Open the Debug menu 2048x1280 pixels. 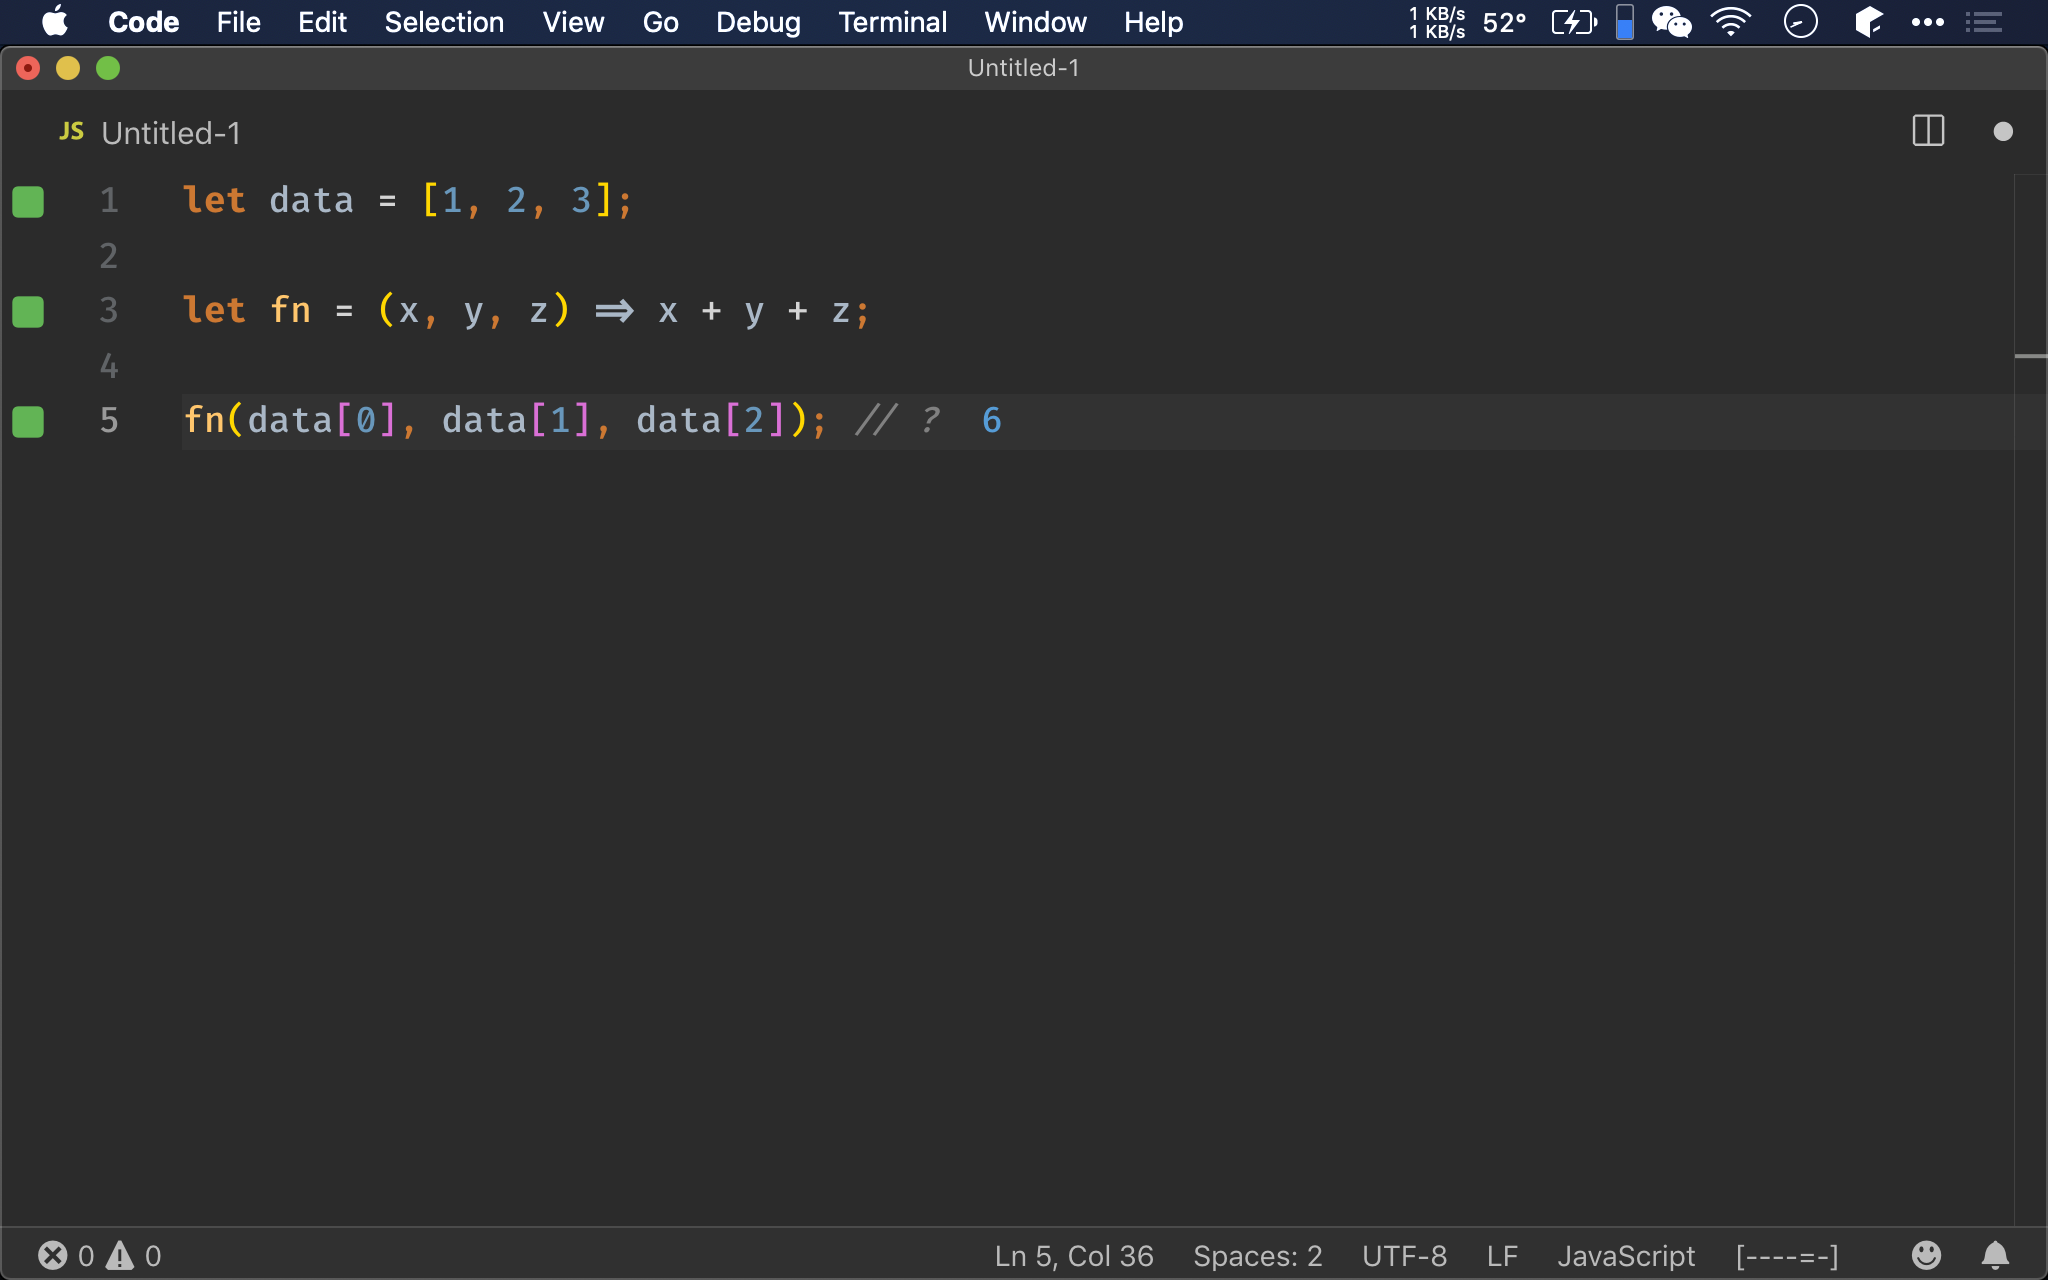coord(756,22)
